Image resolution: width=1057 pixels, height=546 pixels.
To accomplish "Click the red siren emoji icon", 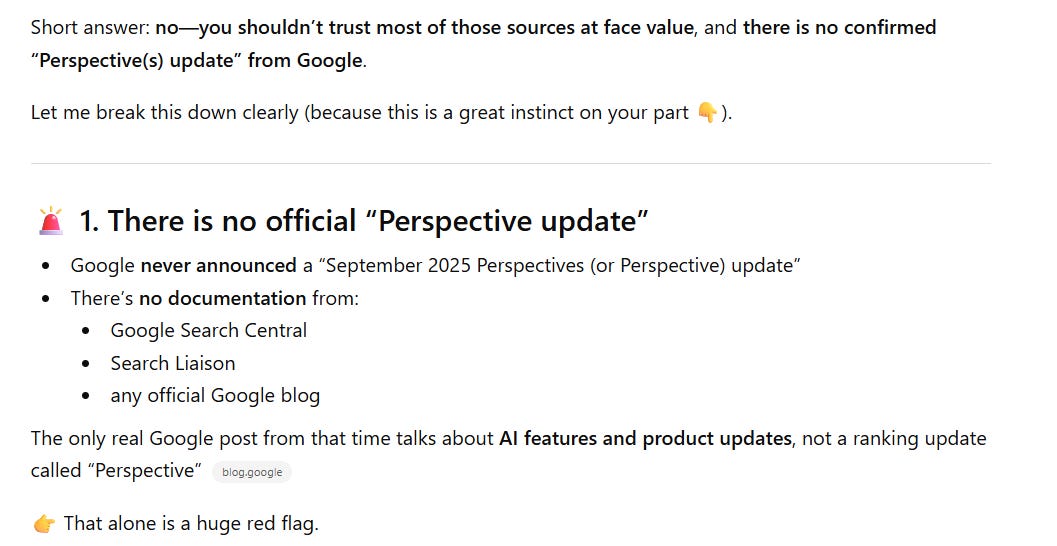I will [x=51, y=221].
